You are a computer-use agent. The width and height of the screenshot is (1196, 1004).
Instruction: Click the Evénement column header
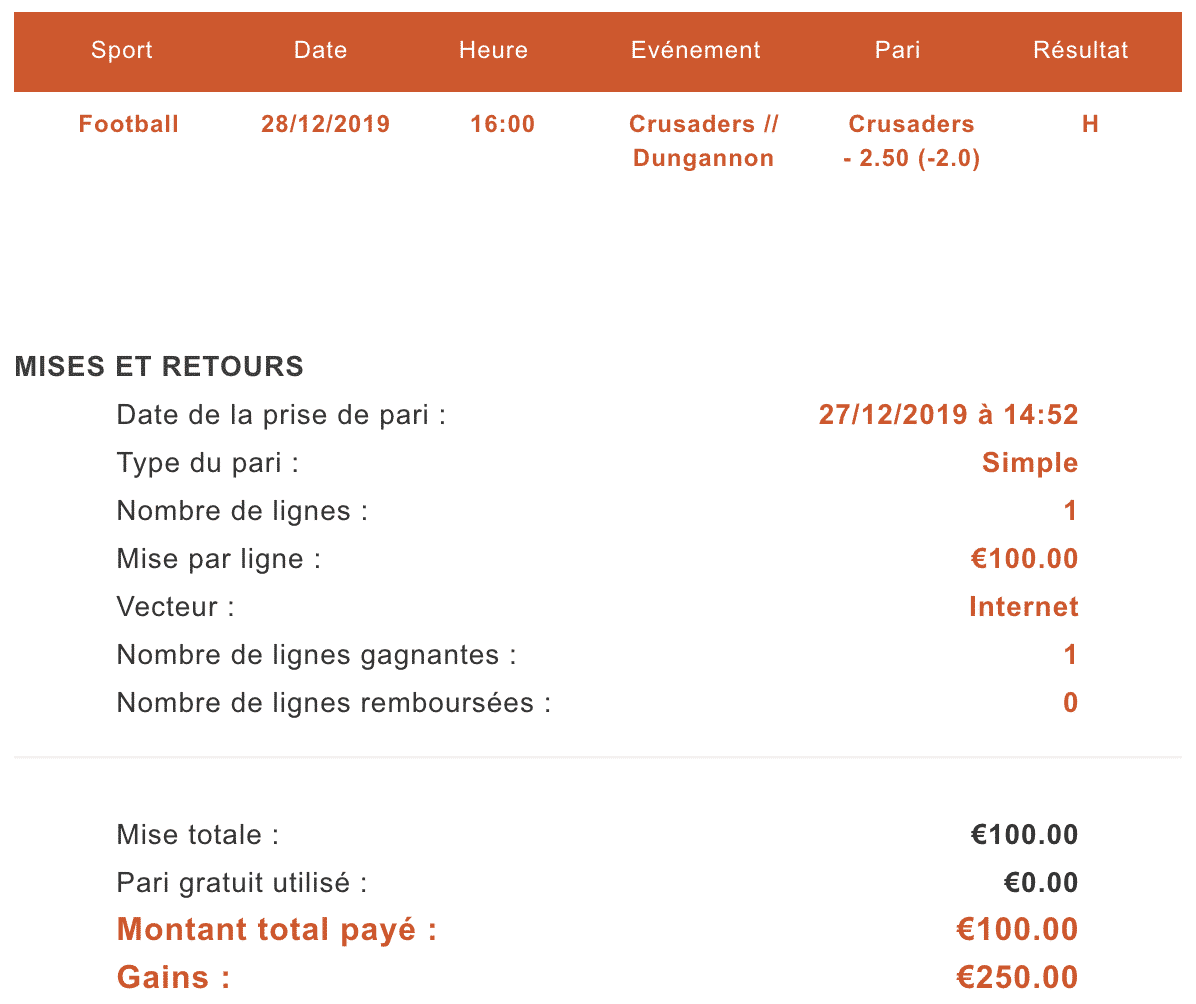[696, 50]
